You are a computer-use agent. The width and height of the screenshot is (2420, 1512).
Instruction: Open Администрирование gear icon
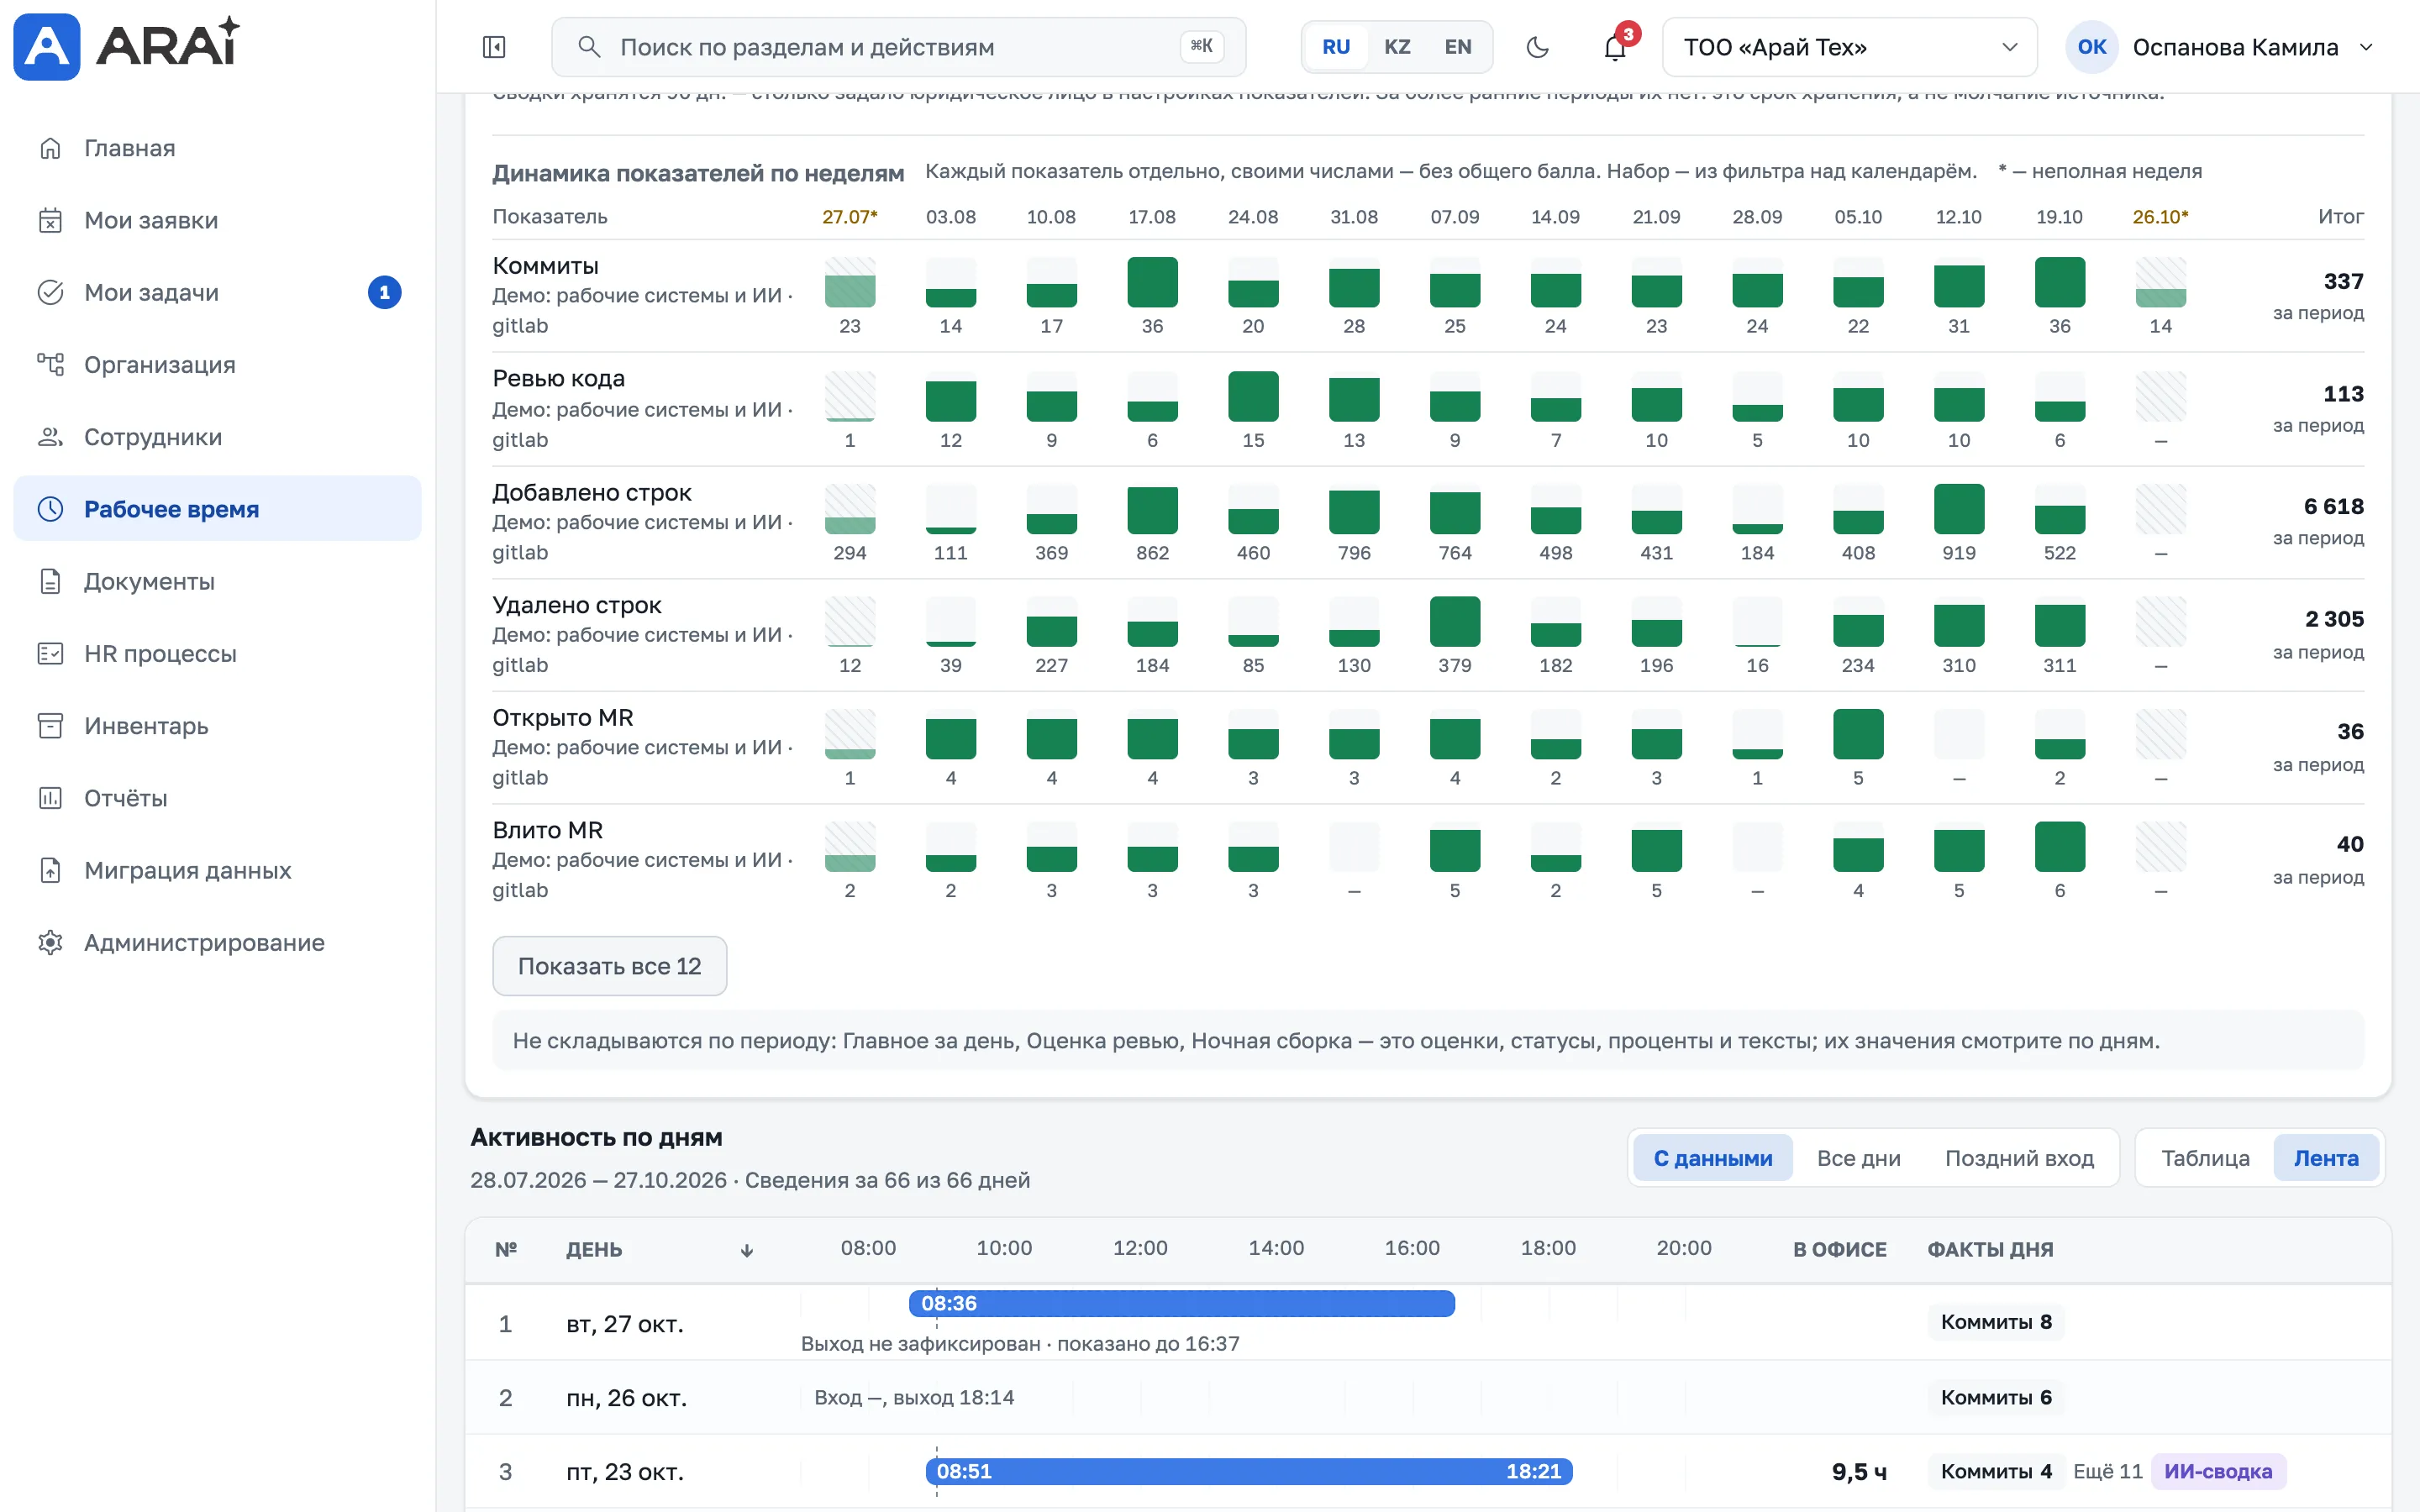50,942
